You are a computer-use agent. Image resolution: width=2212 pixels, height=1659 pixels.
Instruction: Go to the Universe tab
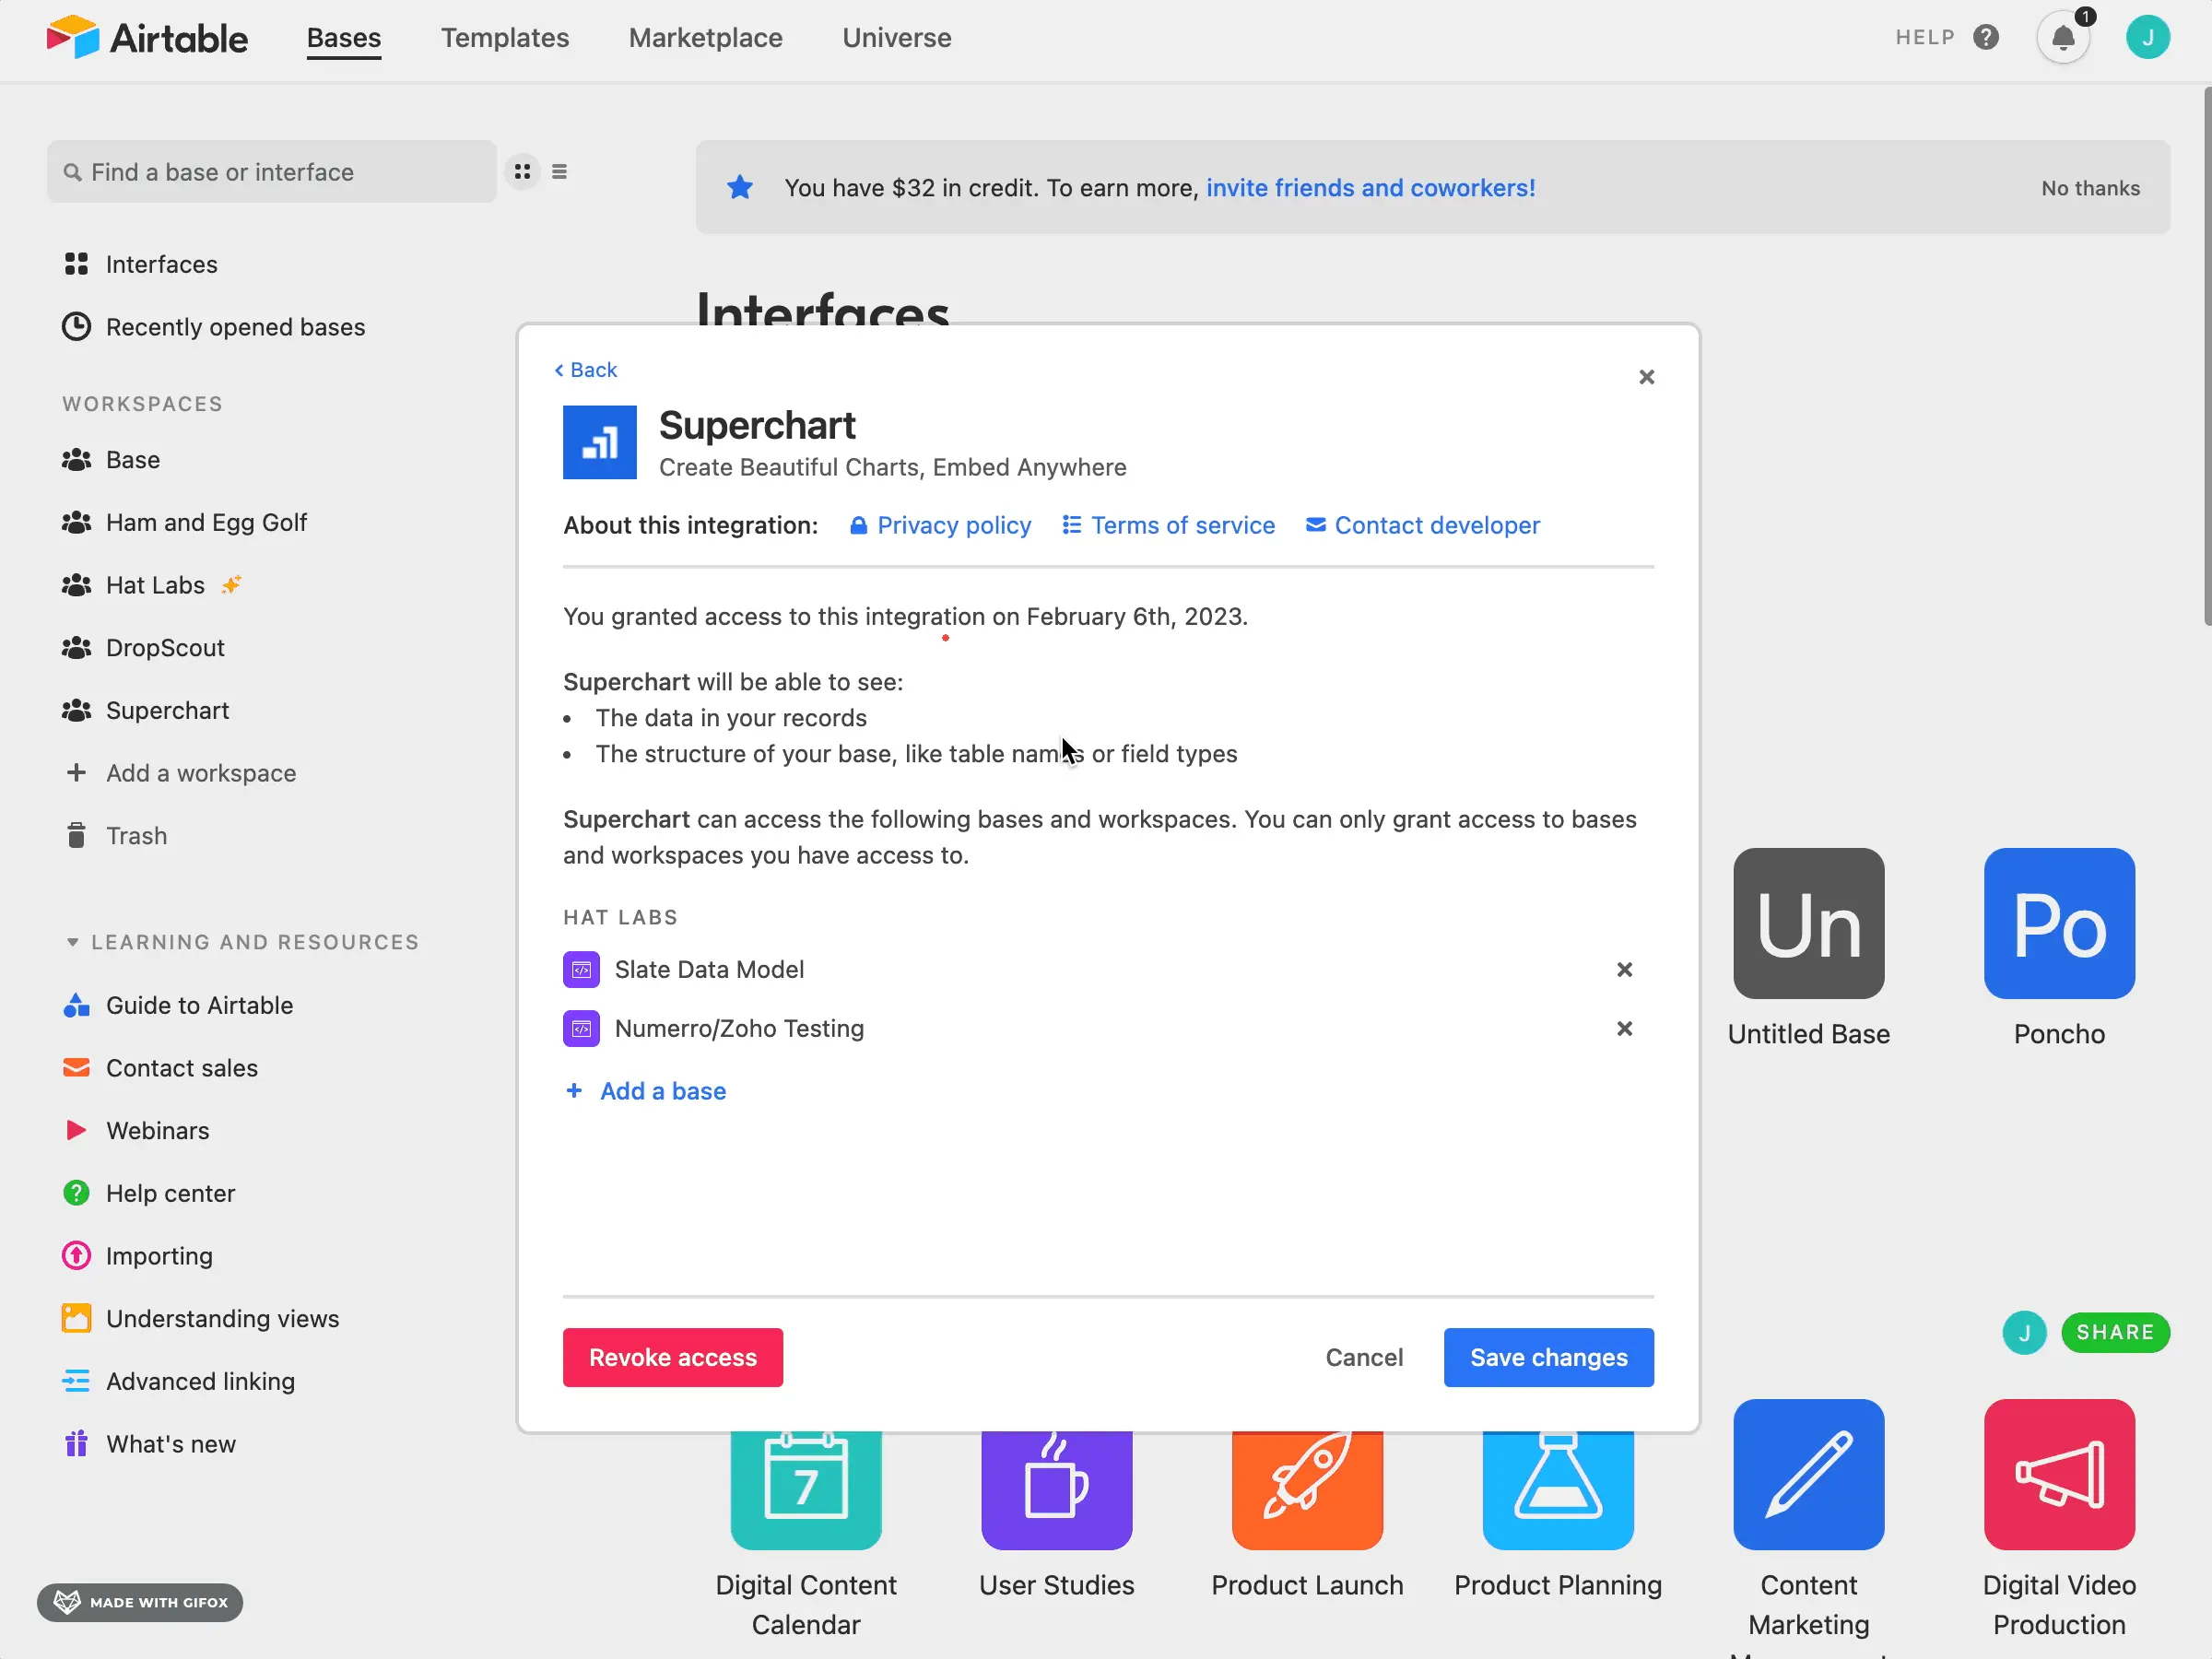point(897,38)
